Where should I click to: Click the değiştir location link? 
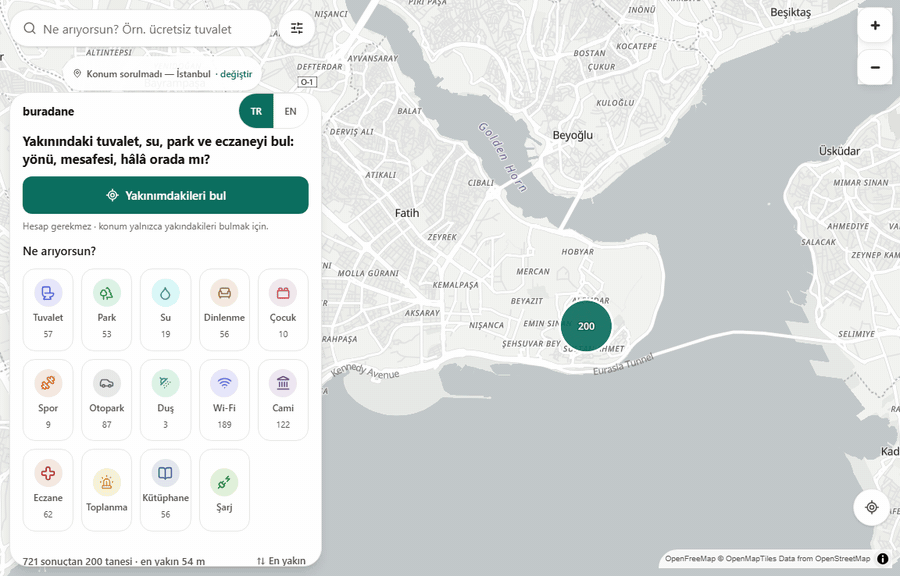[236, 74]
